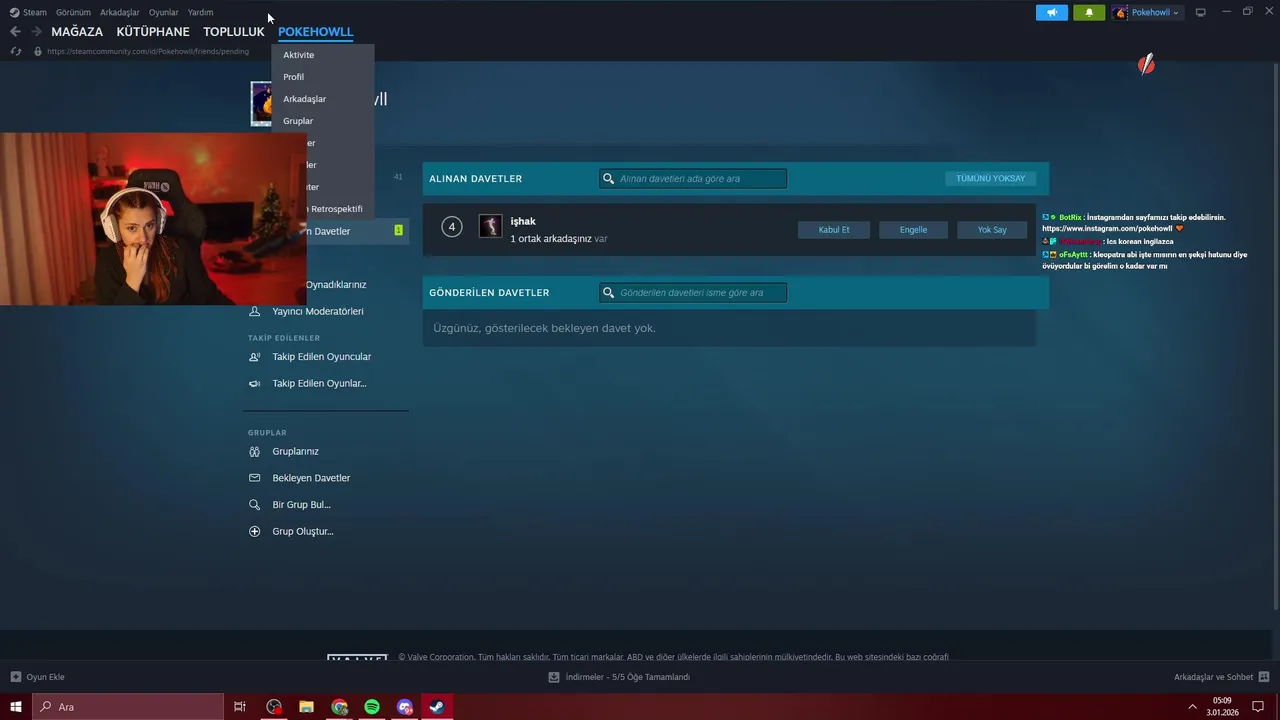
Task: Open Spotify from the taskbar
Action: (372, 707)
